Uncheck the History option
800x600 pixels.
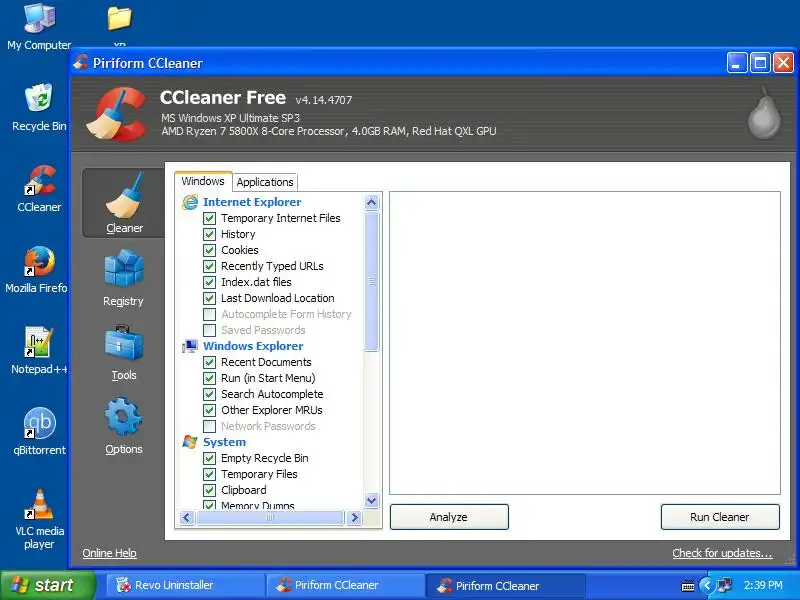pyautogui.click(x=209, y=234)
